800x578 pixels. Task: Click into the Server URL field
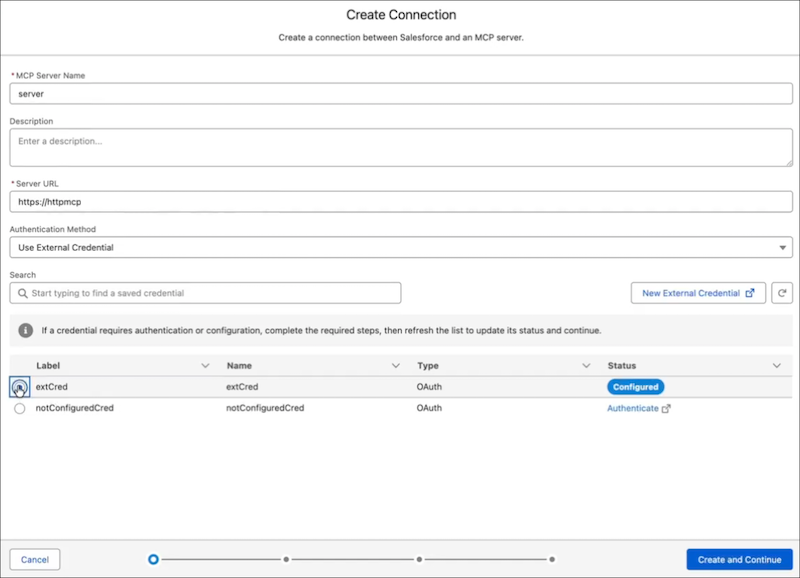pos(401,202)
